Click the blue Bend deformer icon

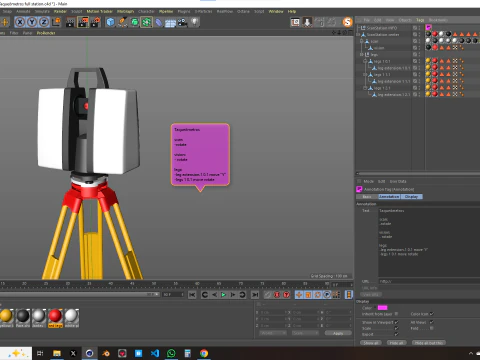[x=159, y=22]
